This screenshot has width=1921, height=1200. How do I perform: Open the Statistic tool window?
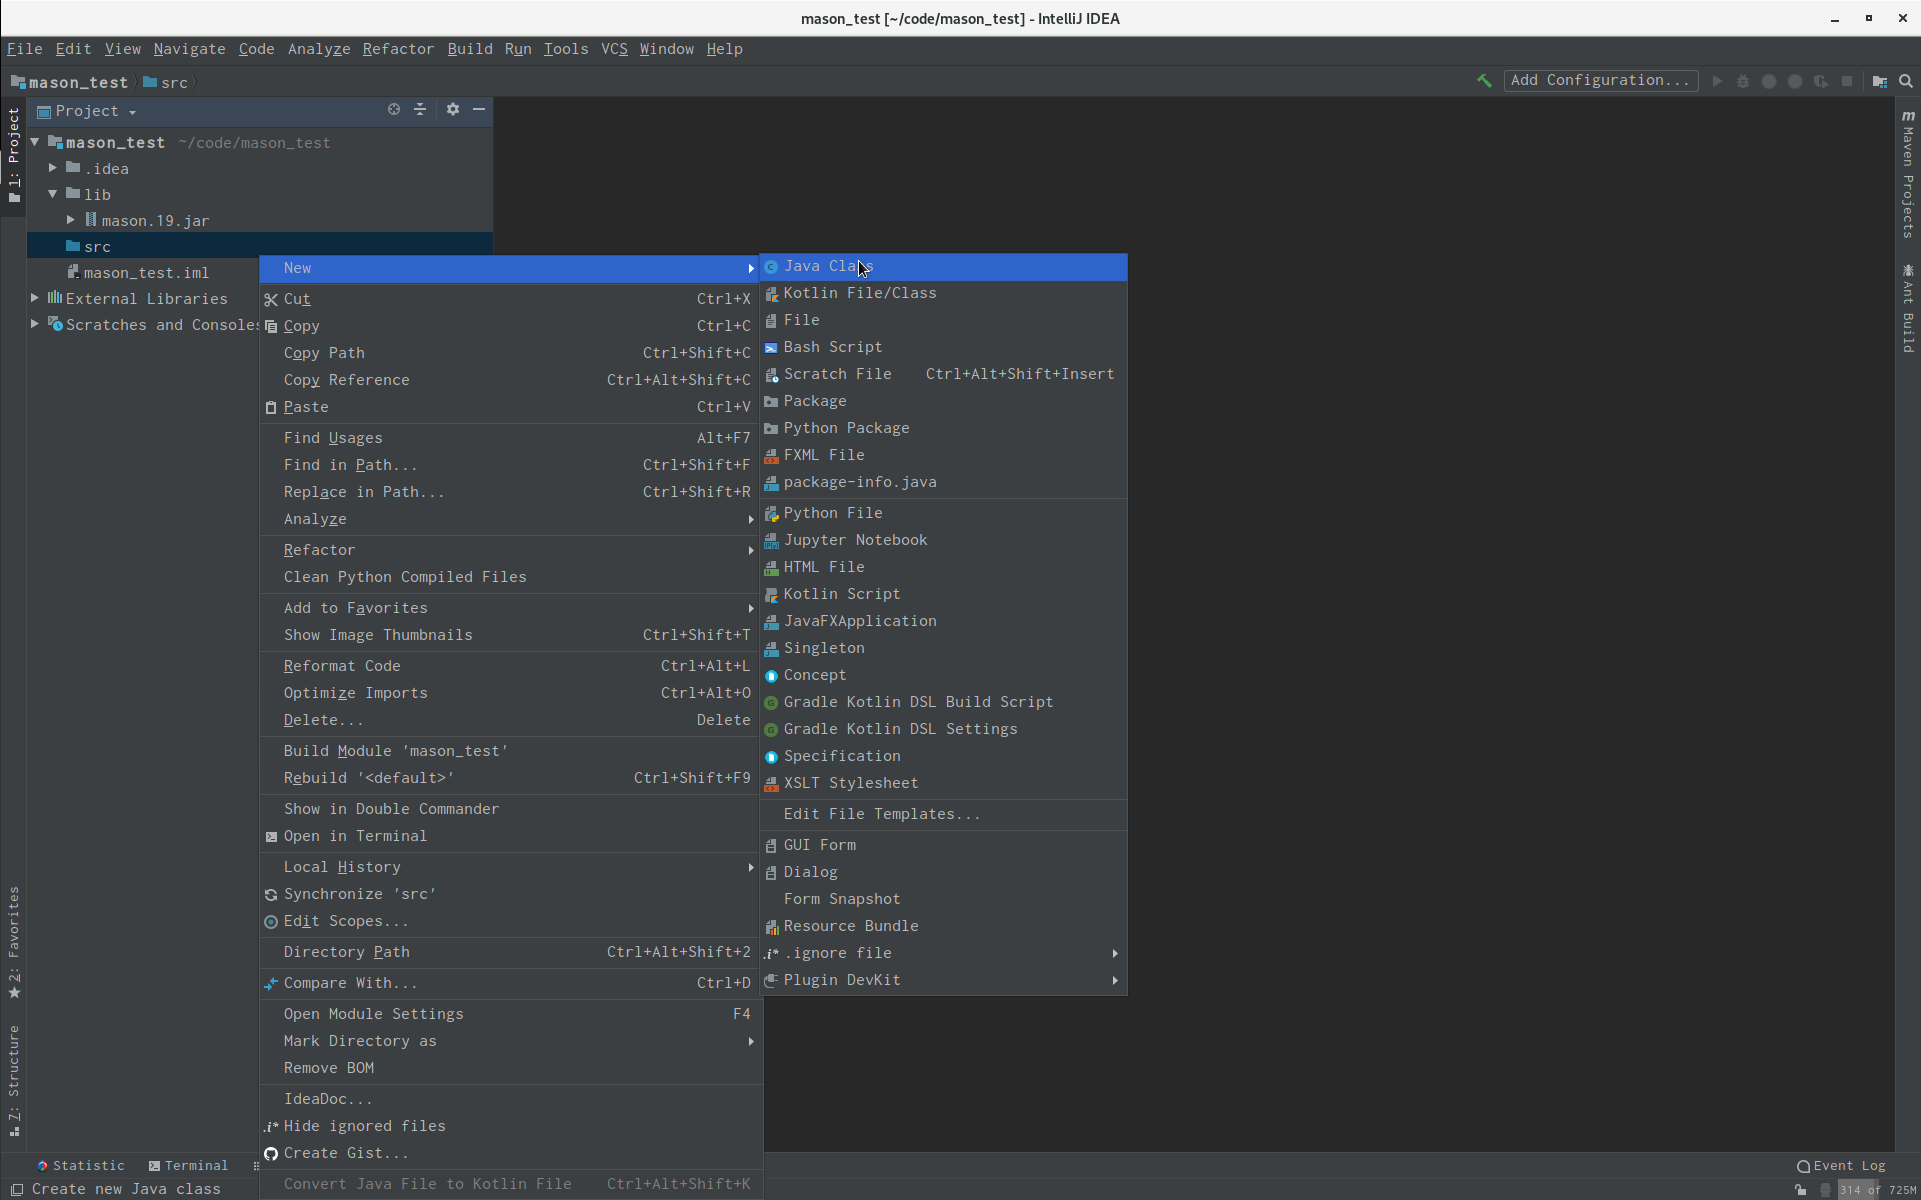[81, 1166]
